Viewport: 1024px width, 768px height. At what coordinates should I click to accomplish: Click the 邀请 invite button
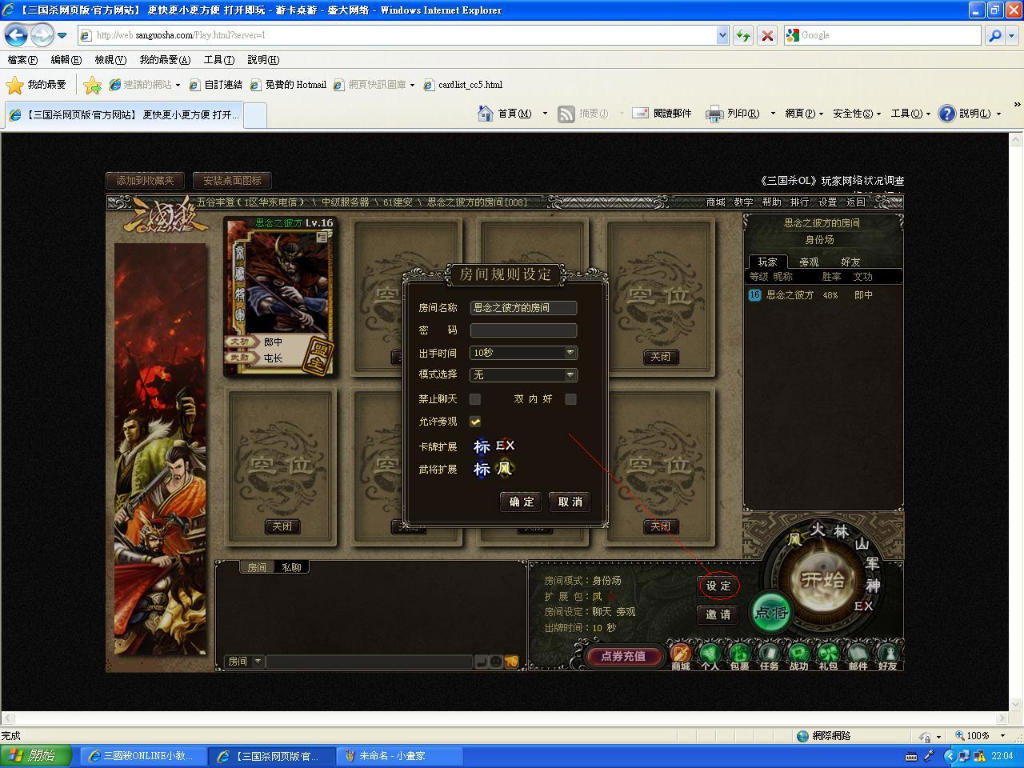click(718, 614)
